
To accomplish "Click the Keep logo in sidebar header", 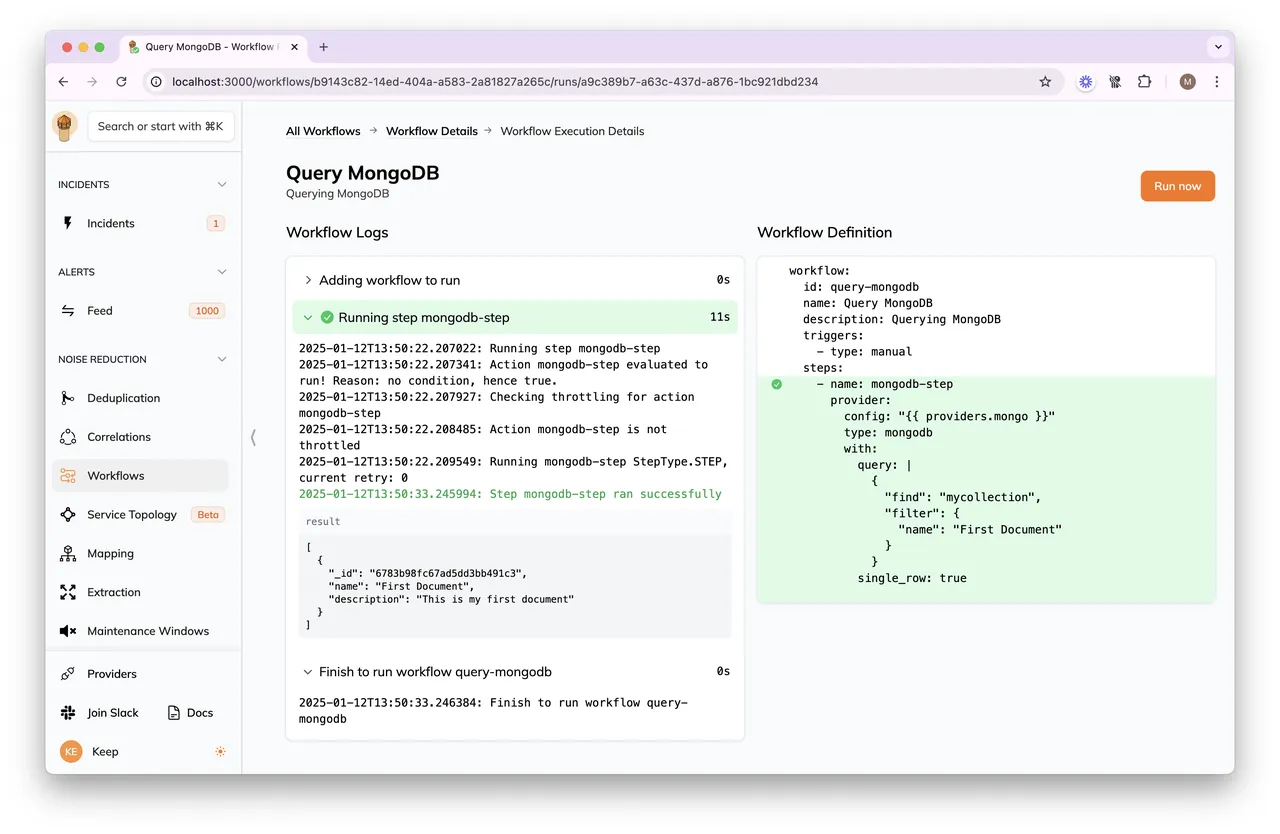I will (65, 126).
